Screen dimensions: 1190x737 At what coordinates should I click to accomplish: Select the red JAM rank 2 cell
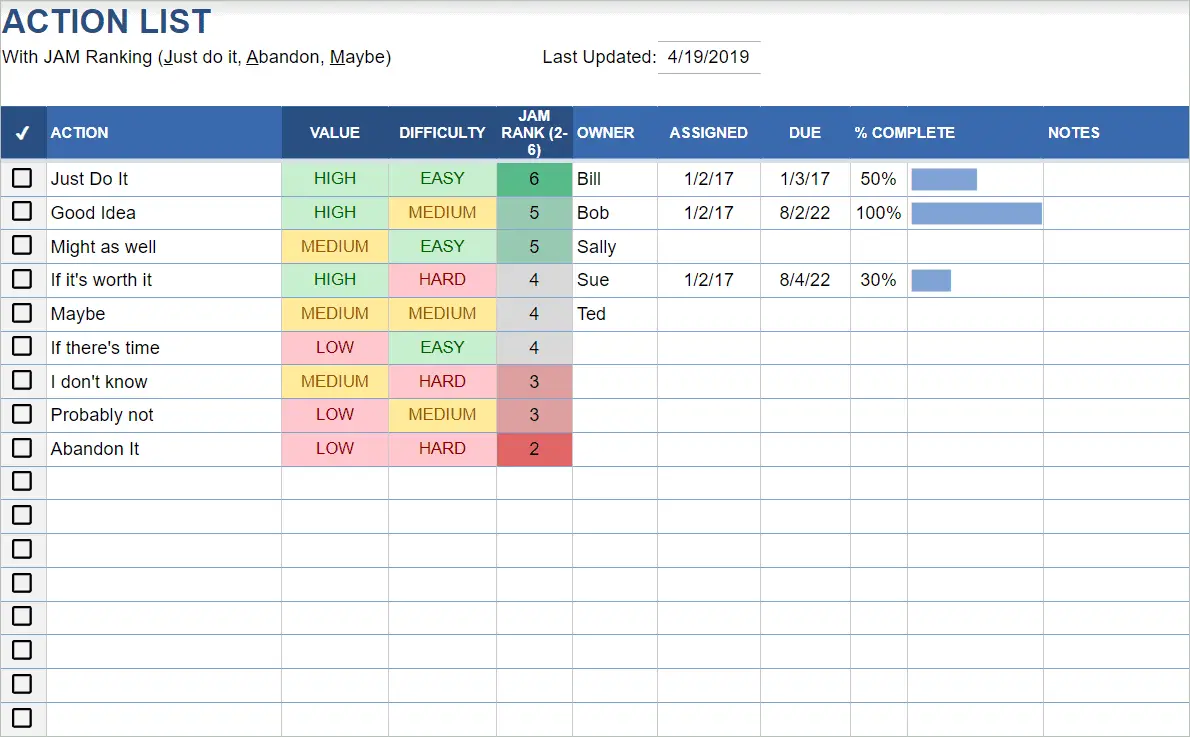coord(534,449)
